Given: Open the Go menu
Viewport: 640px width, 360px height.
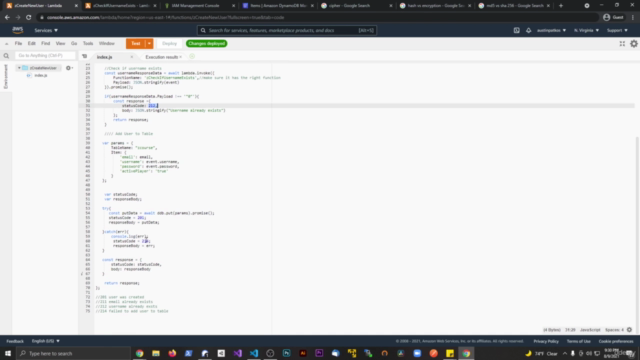Looking at the screenshot, I should coord(74,43).
